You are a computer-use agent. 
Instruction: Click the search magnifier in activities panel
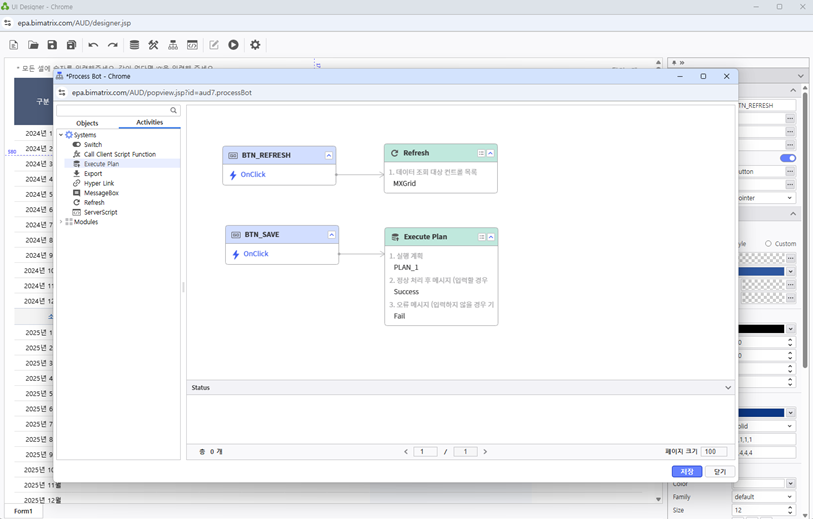174,111
